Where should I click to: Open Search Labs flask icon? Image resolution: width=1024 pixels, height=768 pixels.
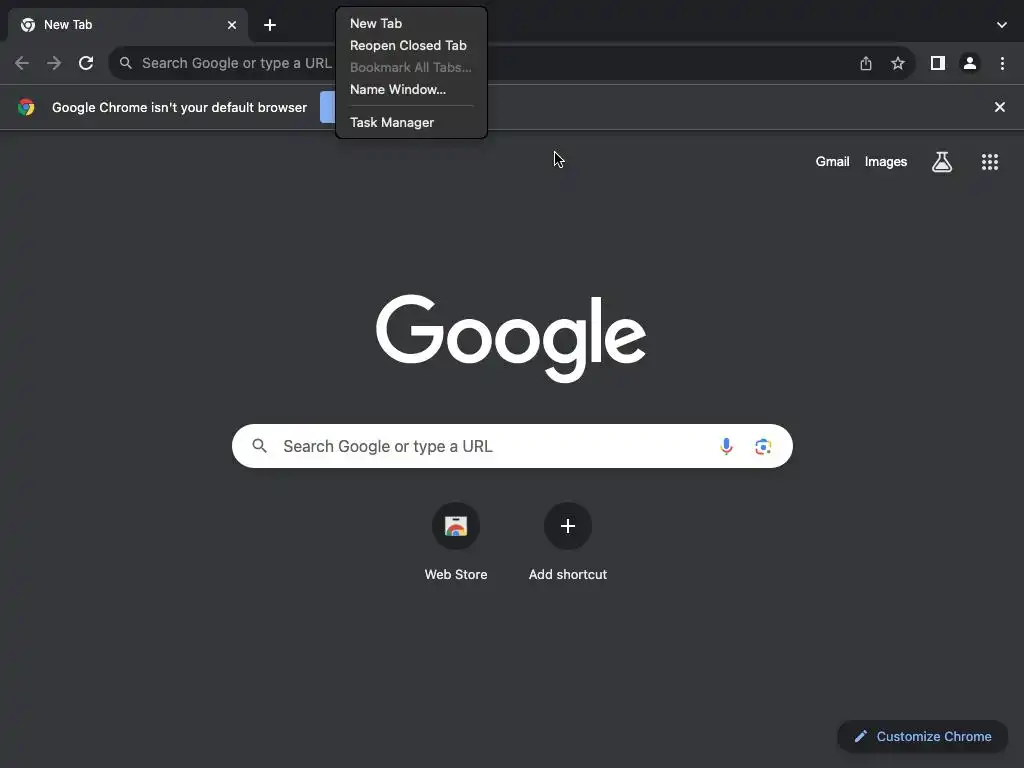pos(942,162)
